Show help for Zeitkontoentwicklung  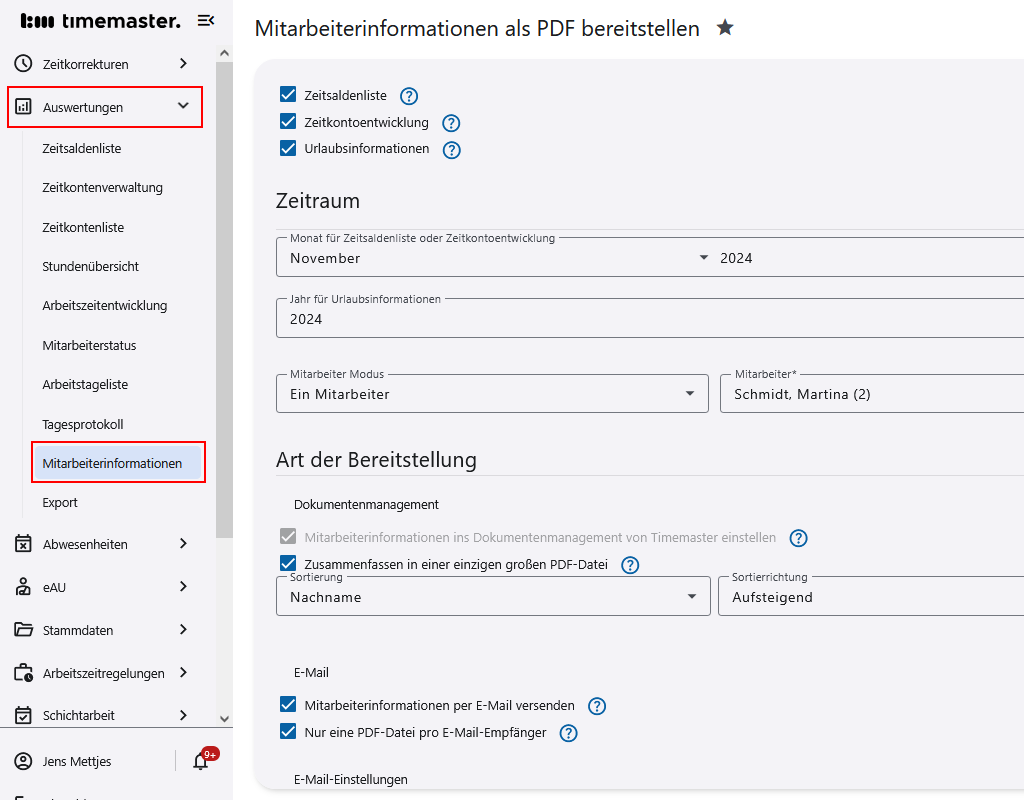point(451,123)
